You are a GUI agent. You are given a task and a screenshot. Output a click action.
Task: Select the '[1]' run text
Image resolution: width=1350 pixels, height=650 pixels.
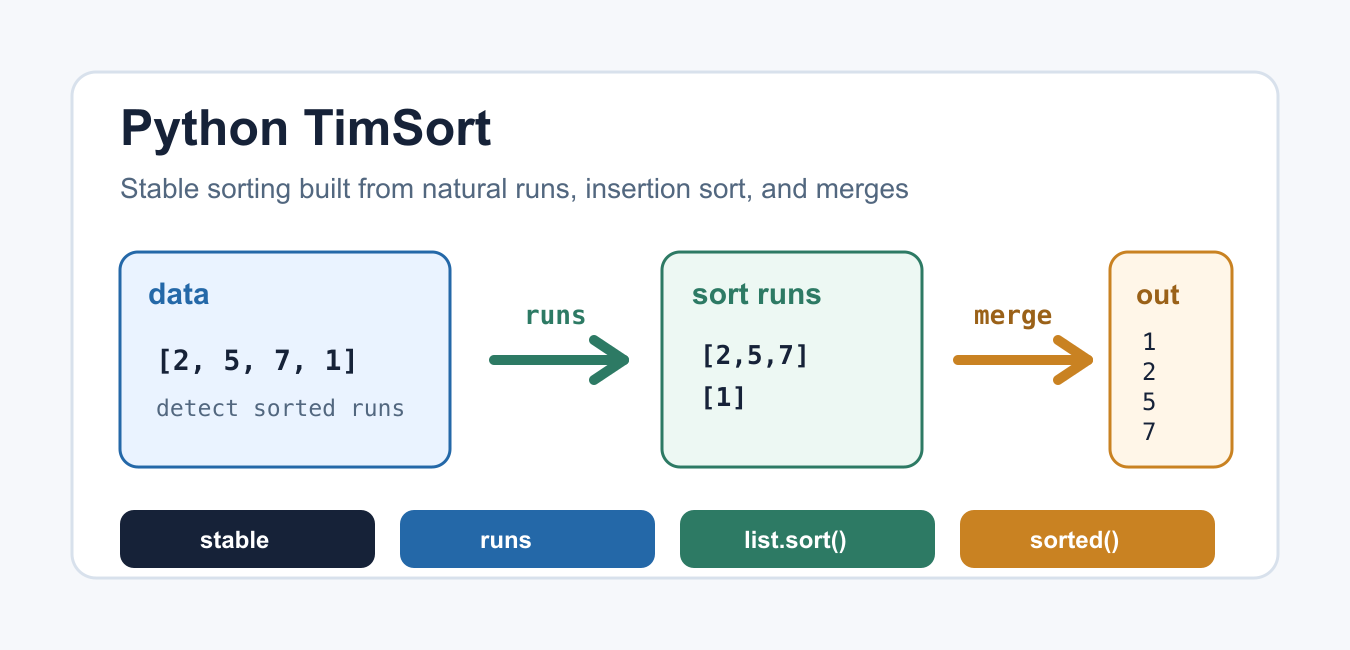(724, 397)
